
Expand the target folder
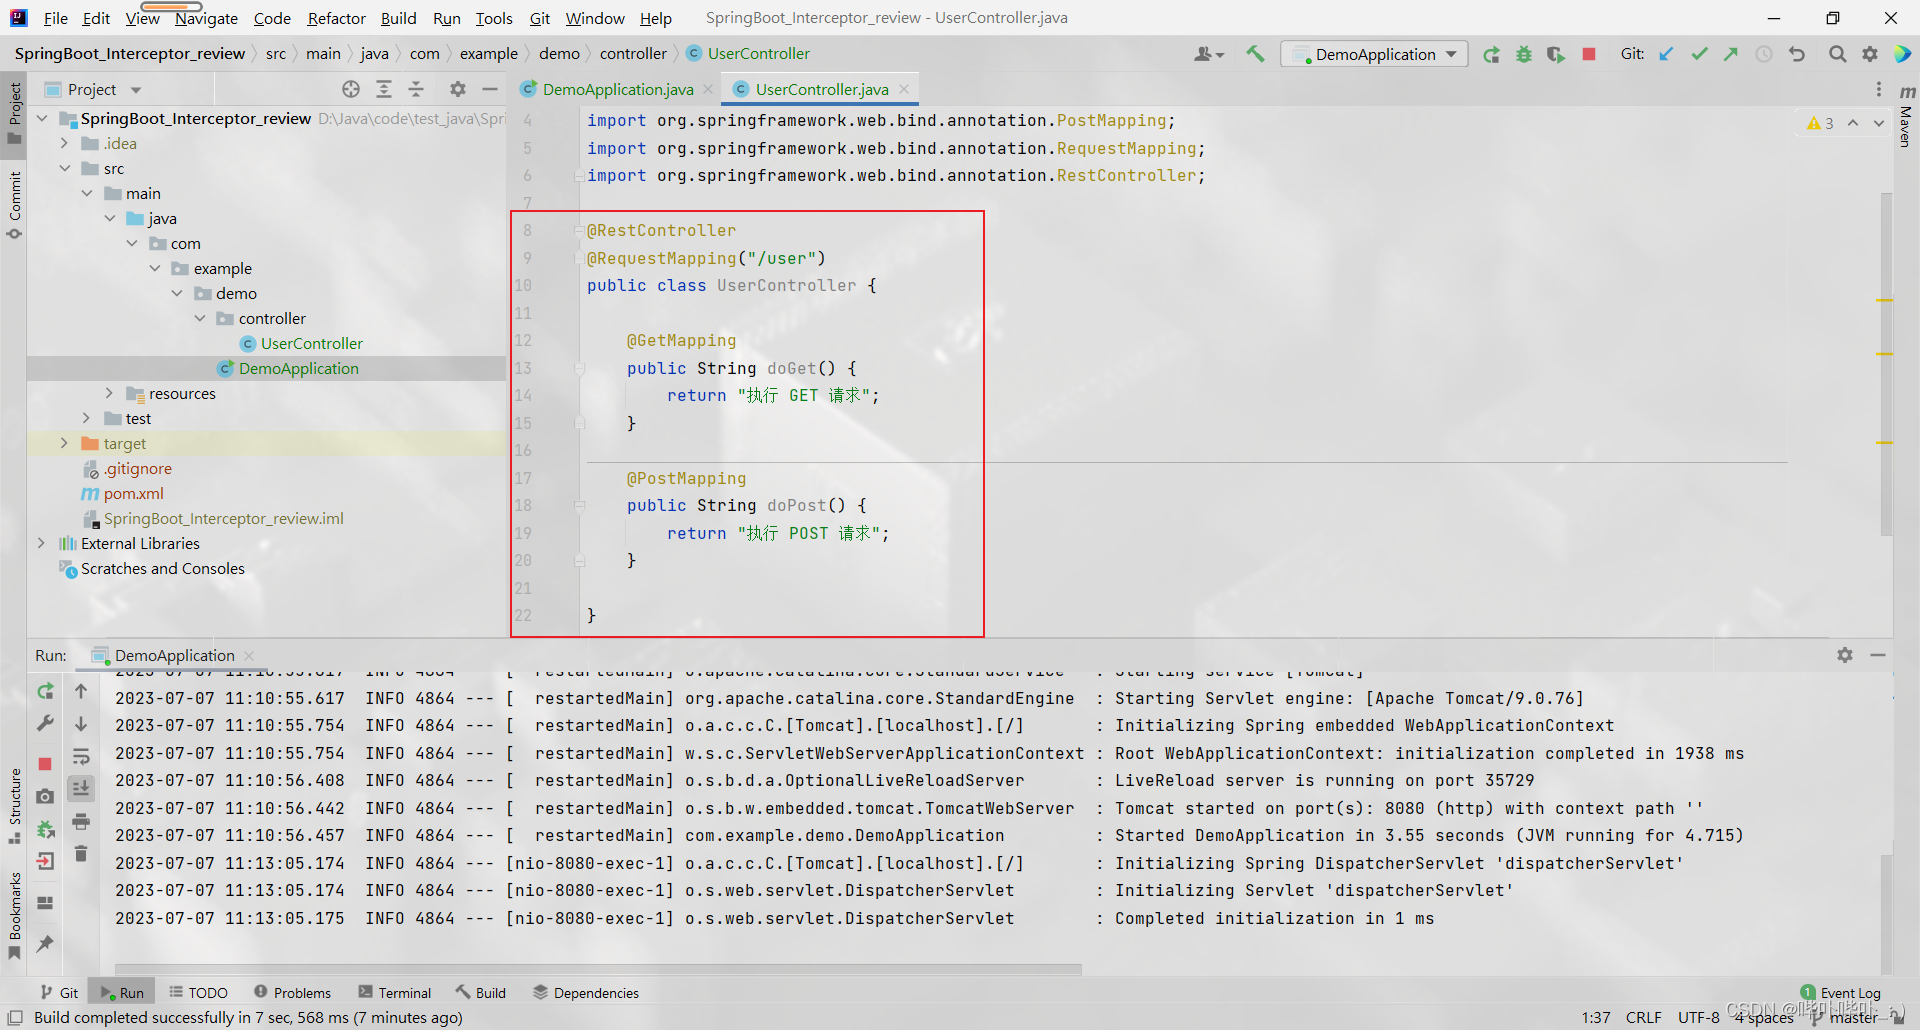pyautogui.click(x=64, y=443)
